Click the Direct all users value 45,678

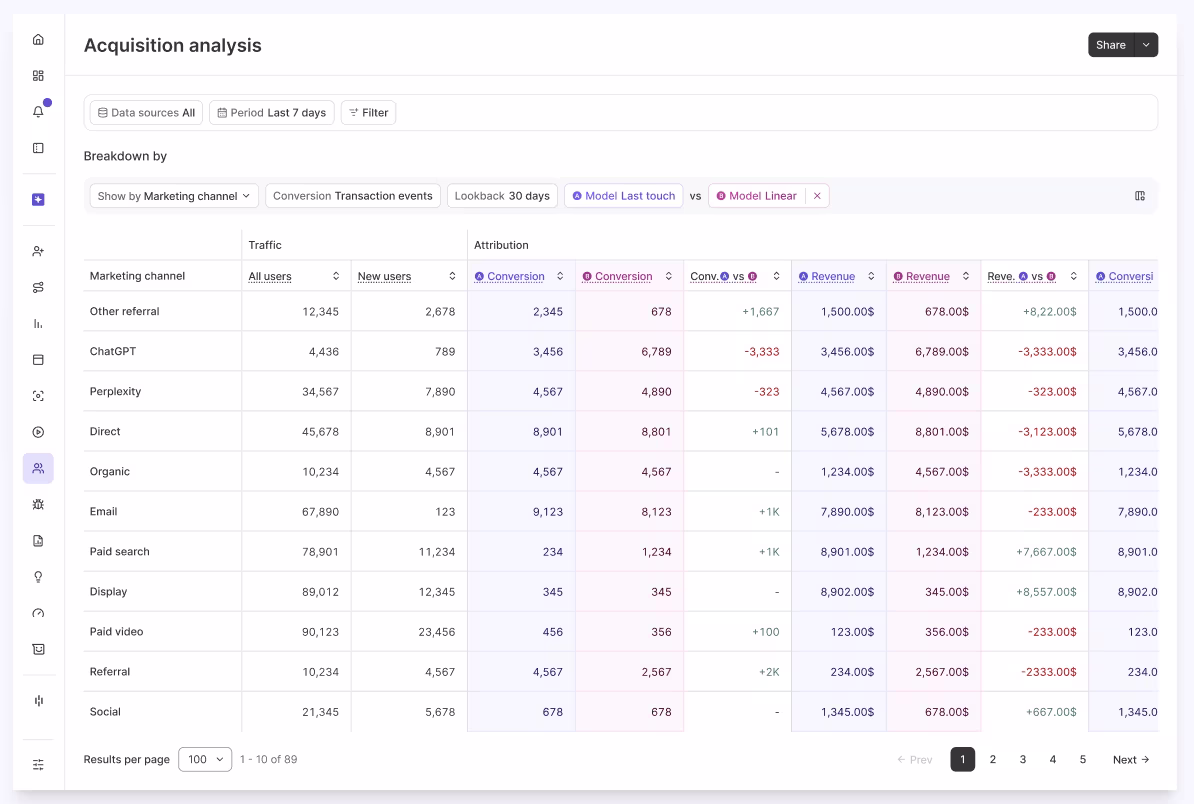[x=321, y=432]
